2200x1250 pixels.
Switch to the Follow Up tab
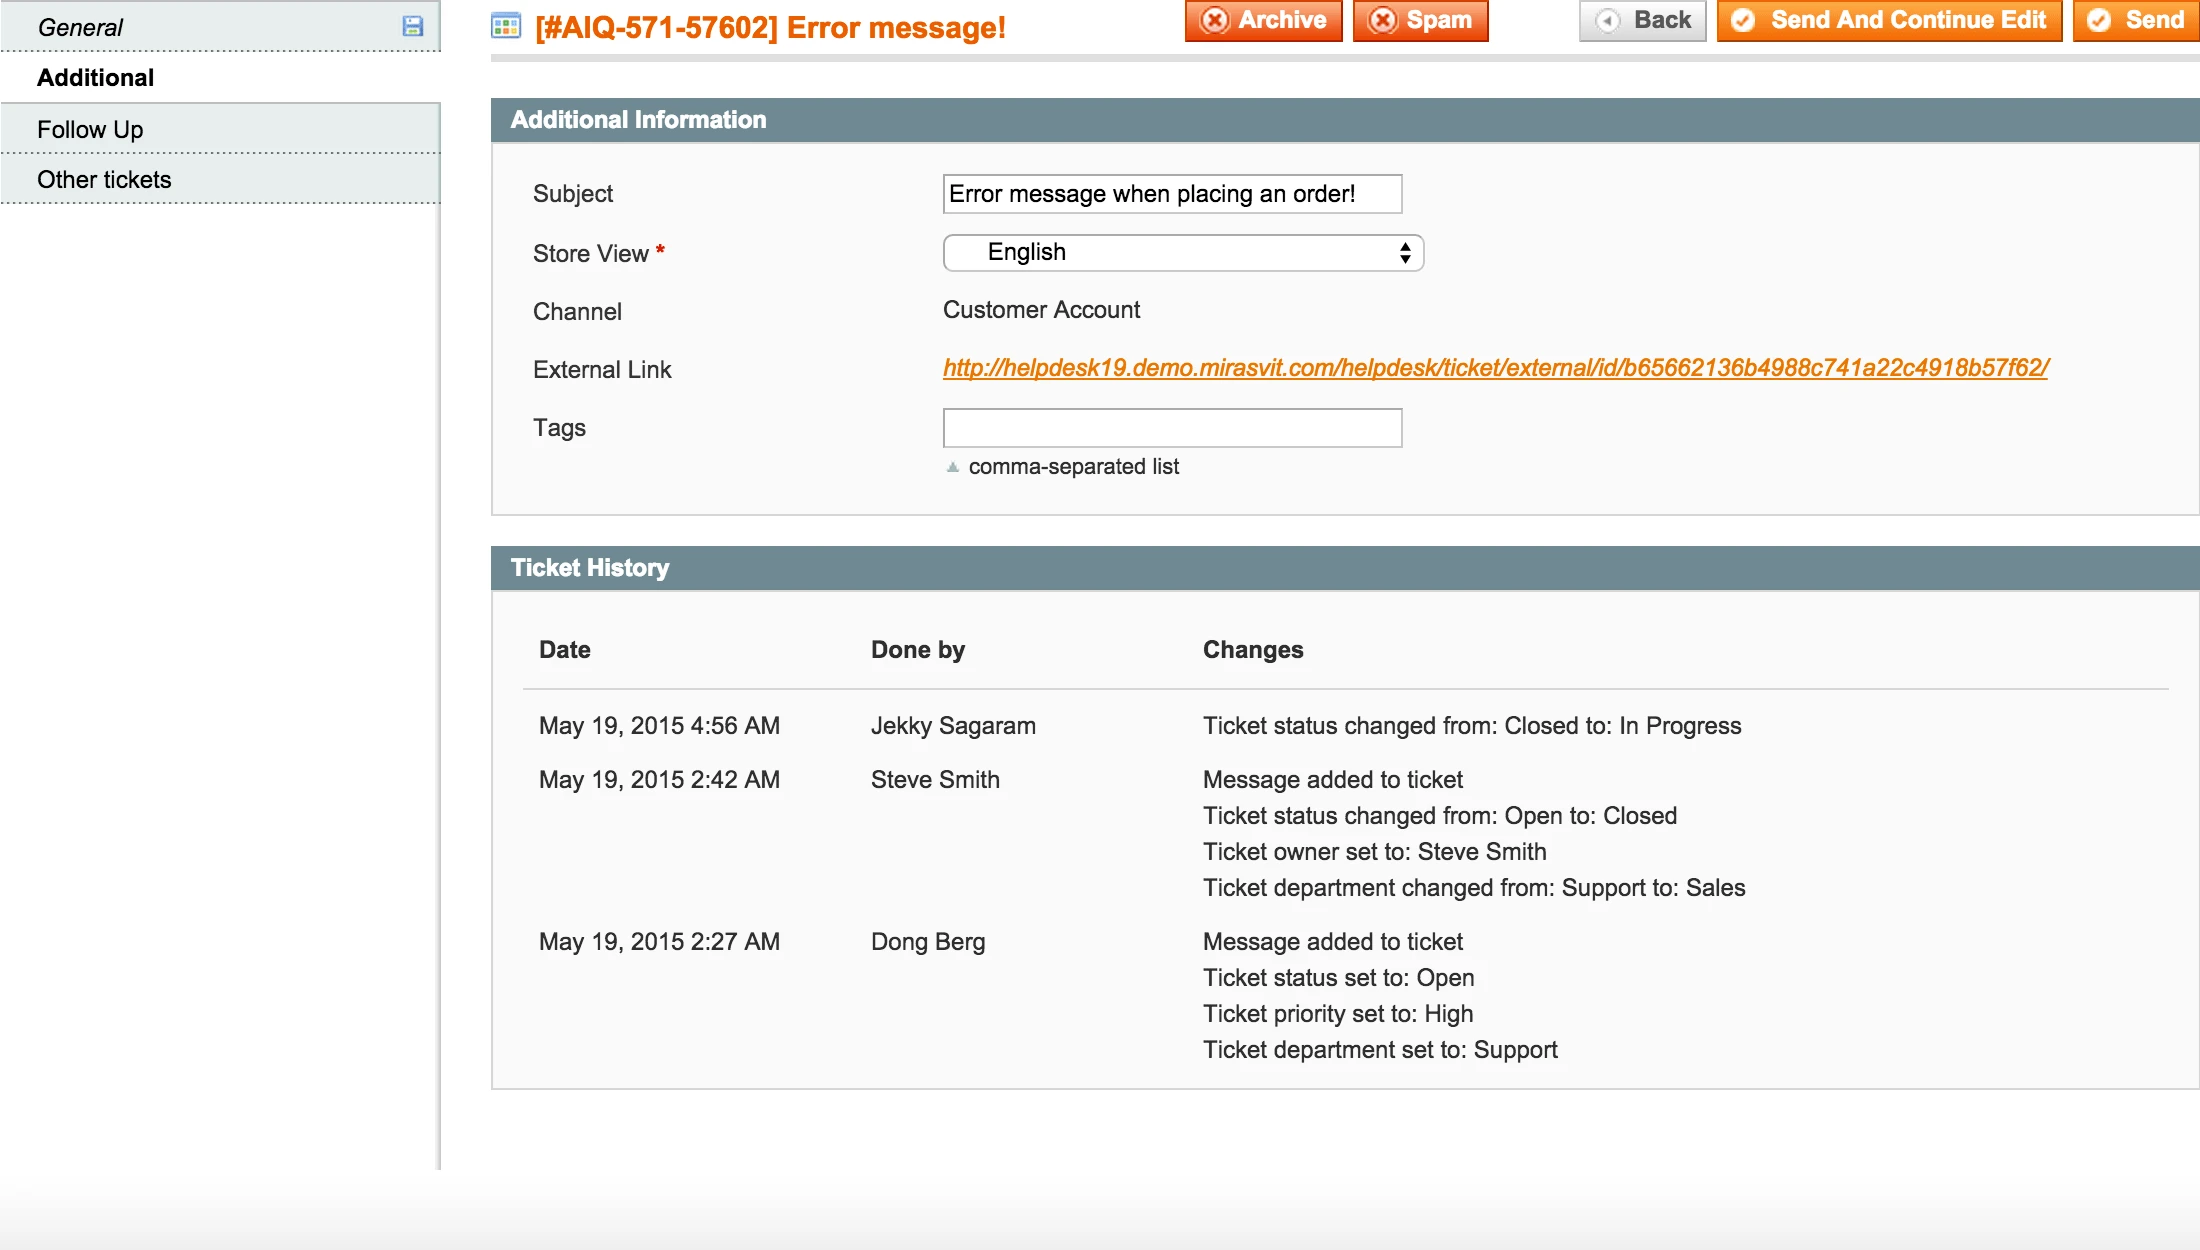[x=90, y=129]
